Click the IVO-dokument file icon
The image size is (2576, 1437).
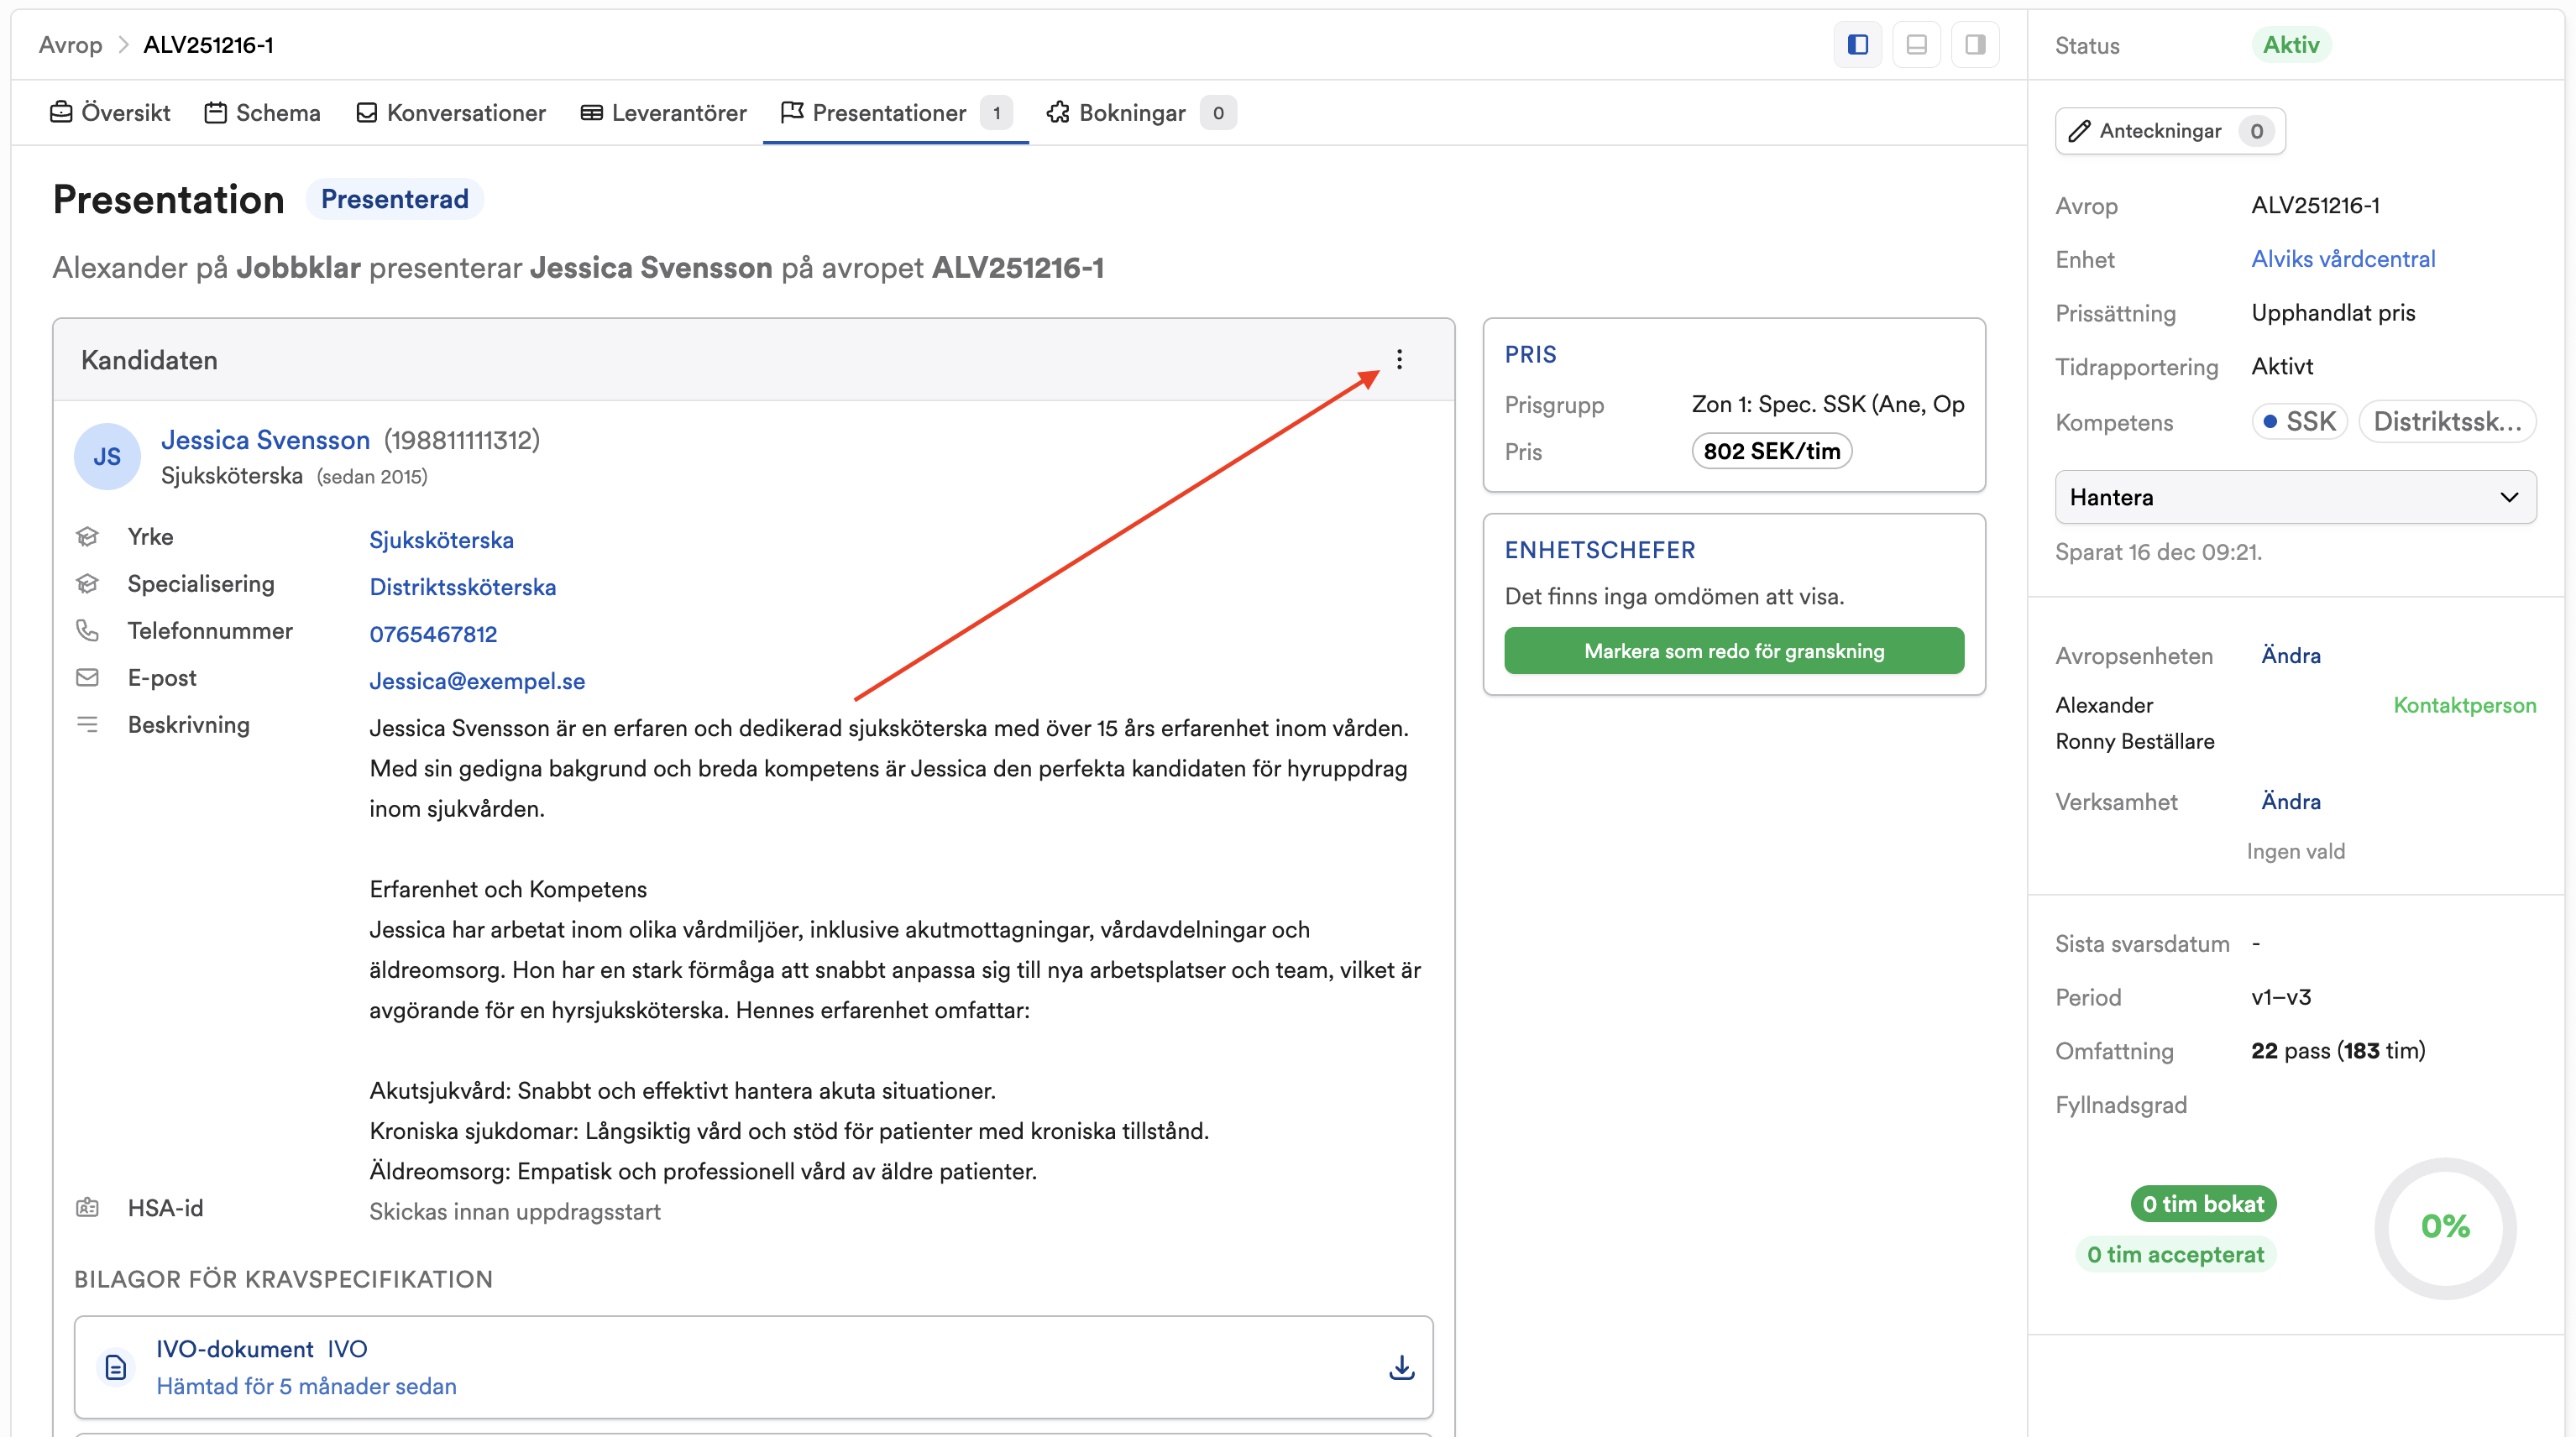pyautogui.click(x=115, y=1367)
